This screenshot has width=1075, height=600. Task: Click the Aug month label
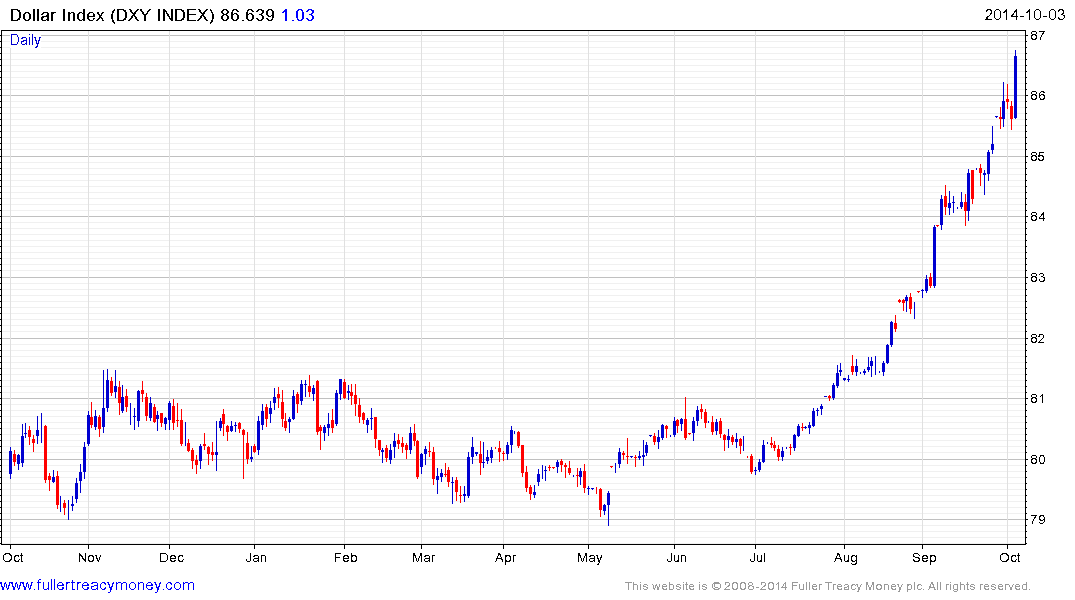[x=846, y=557]
